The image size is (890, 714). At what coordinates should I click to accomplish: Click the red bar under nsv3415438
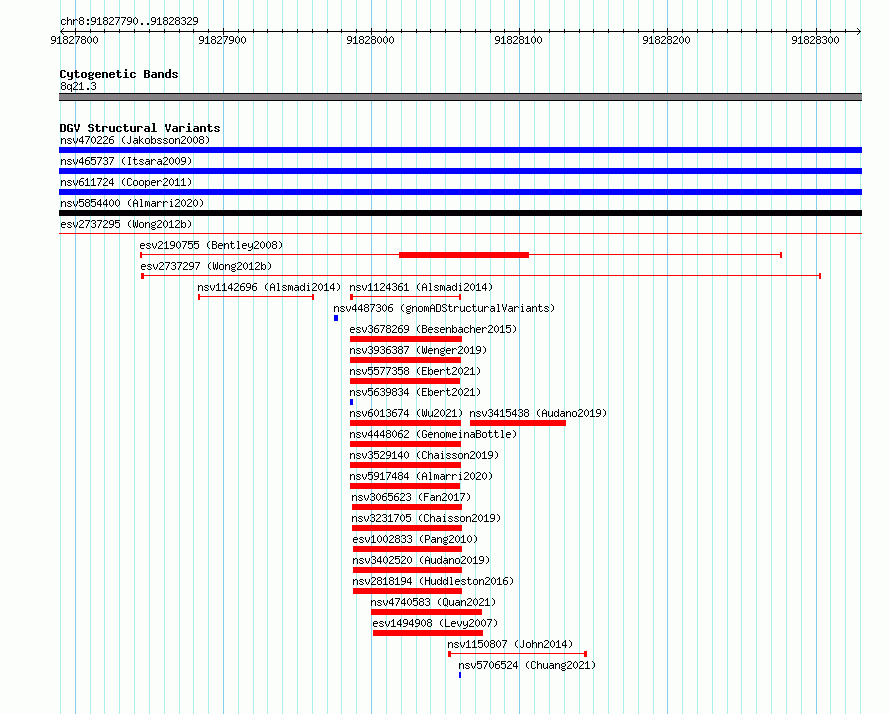point(518,423)
